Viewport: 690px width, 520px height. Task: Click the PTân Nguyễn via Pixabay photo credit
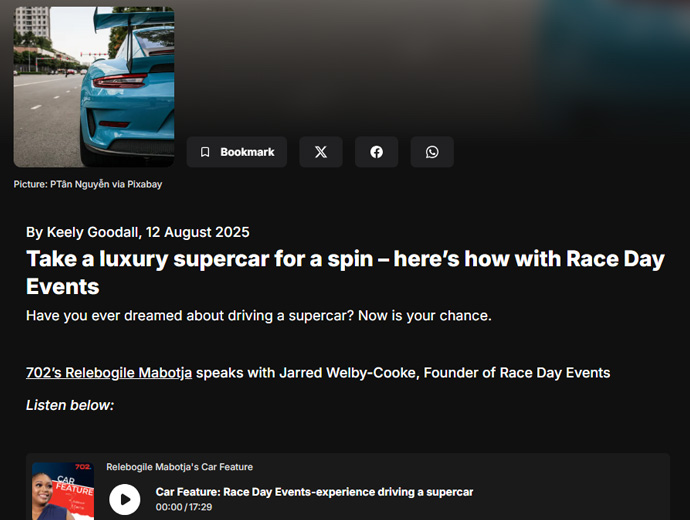point(88,184)
